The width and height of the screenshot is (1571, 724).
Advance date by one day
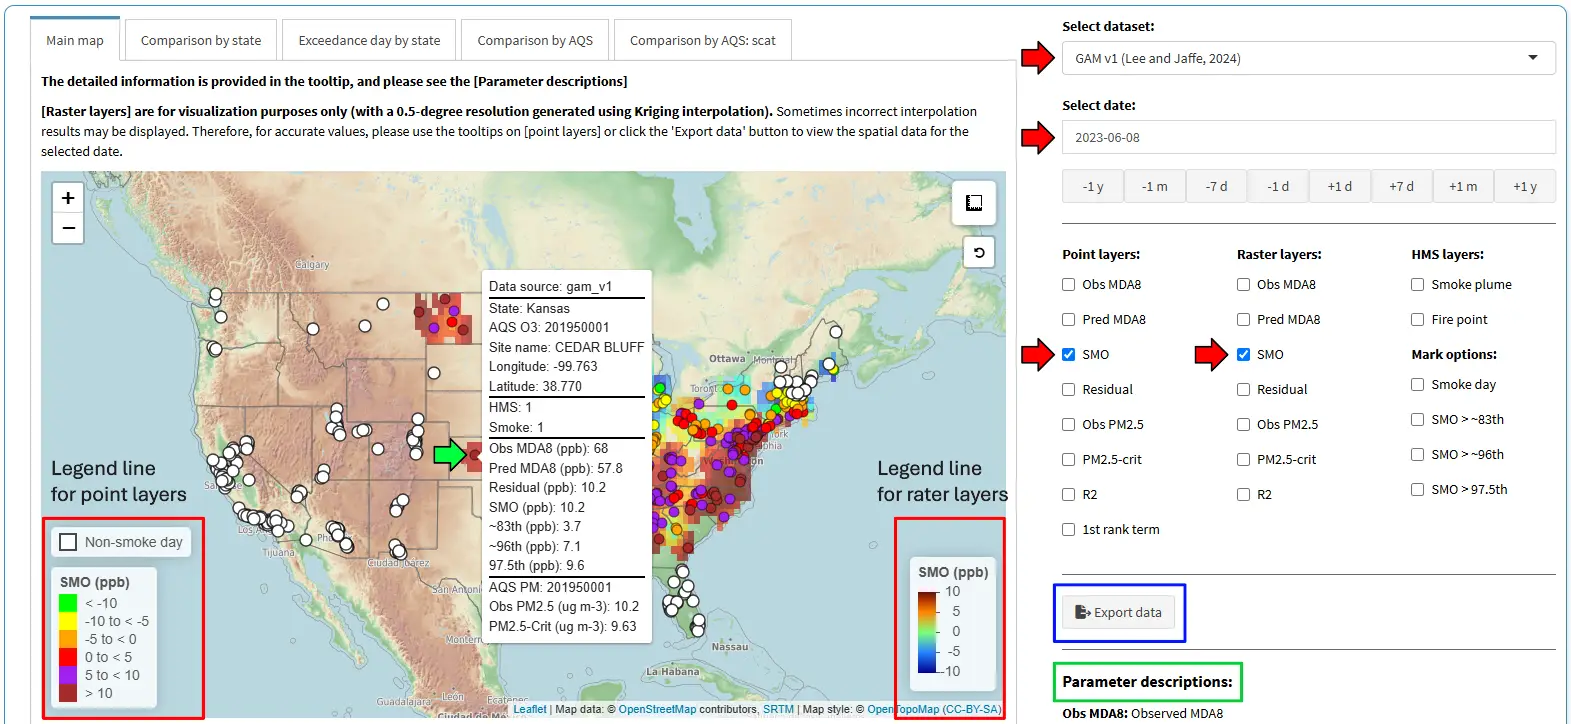point(1339,187)
